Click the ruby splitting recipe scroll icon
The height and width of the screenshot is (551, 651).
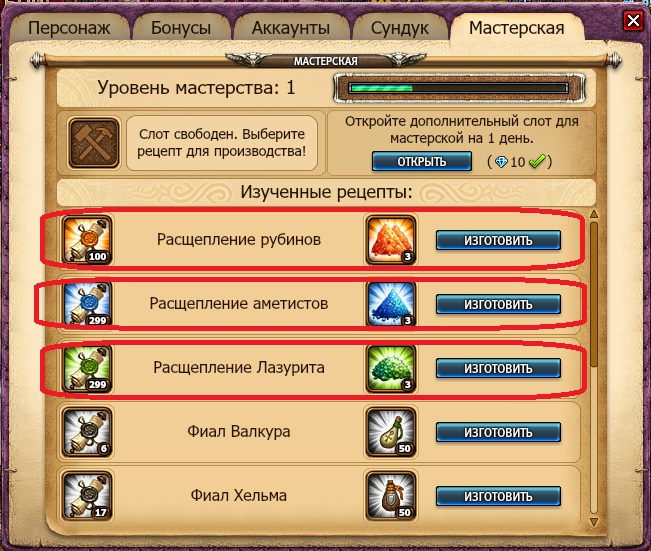tap(87, 240)
